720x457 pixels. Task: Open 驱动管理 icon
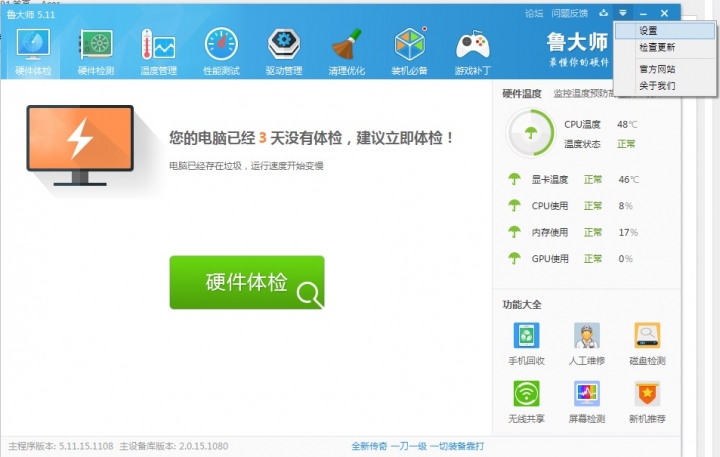284,45
